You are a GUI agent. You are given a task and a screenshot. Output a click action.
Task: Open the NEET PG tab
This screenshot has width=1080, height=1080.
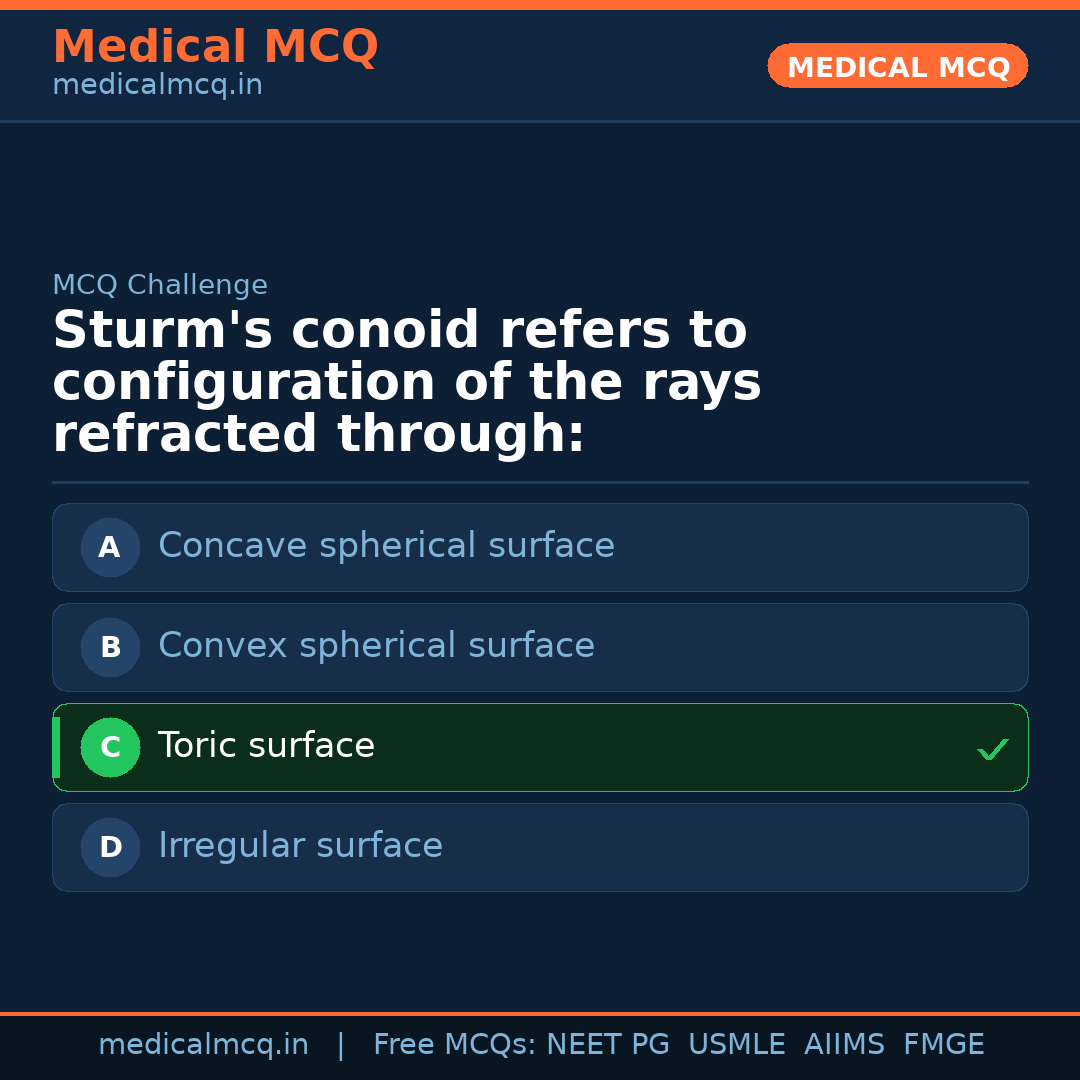[607, 1044]
